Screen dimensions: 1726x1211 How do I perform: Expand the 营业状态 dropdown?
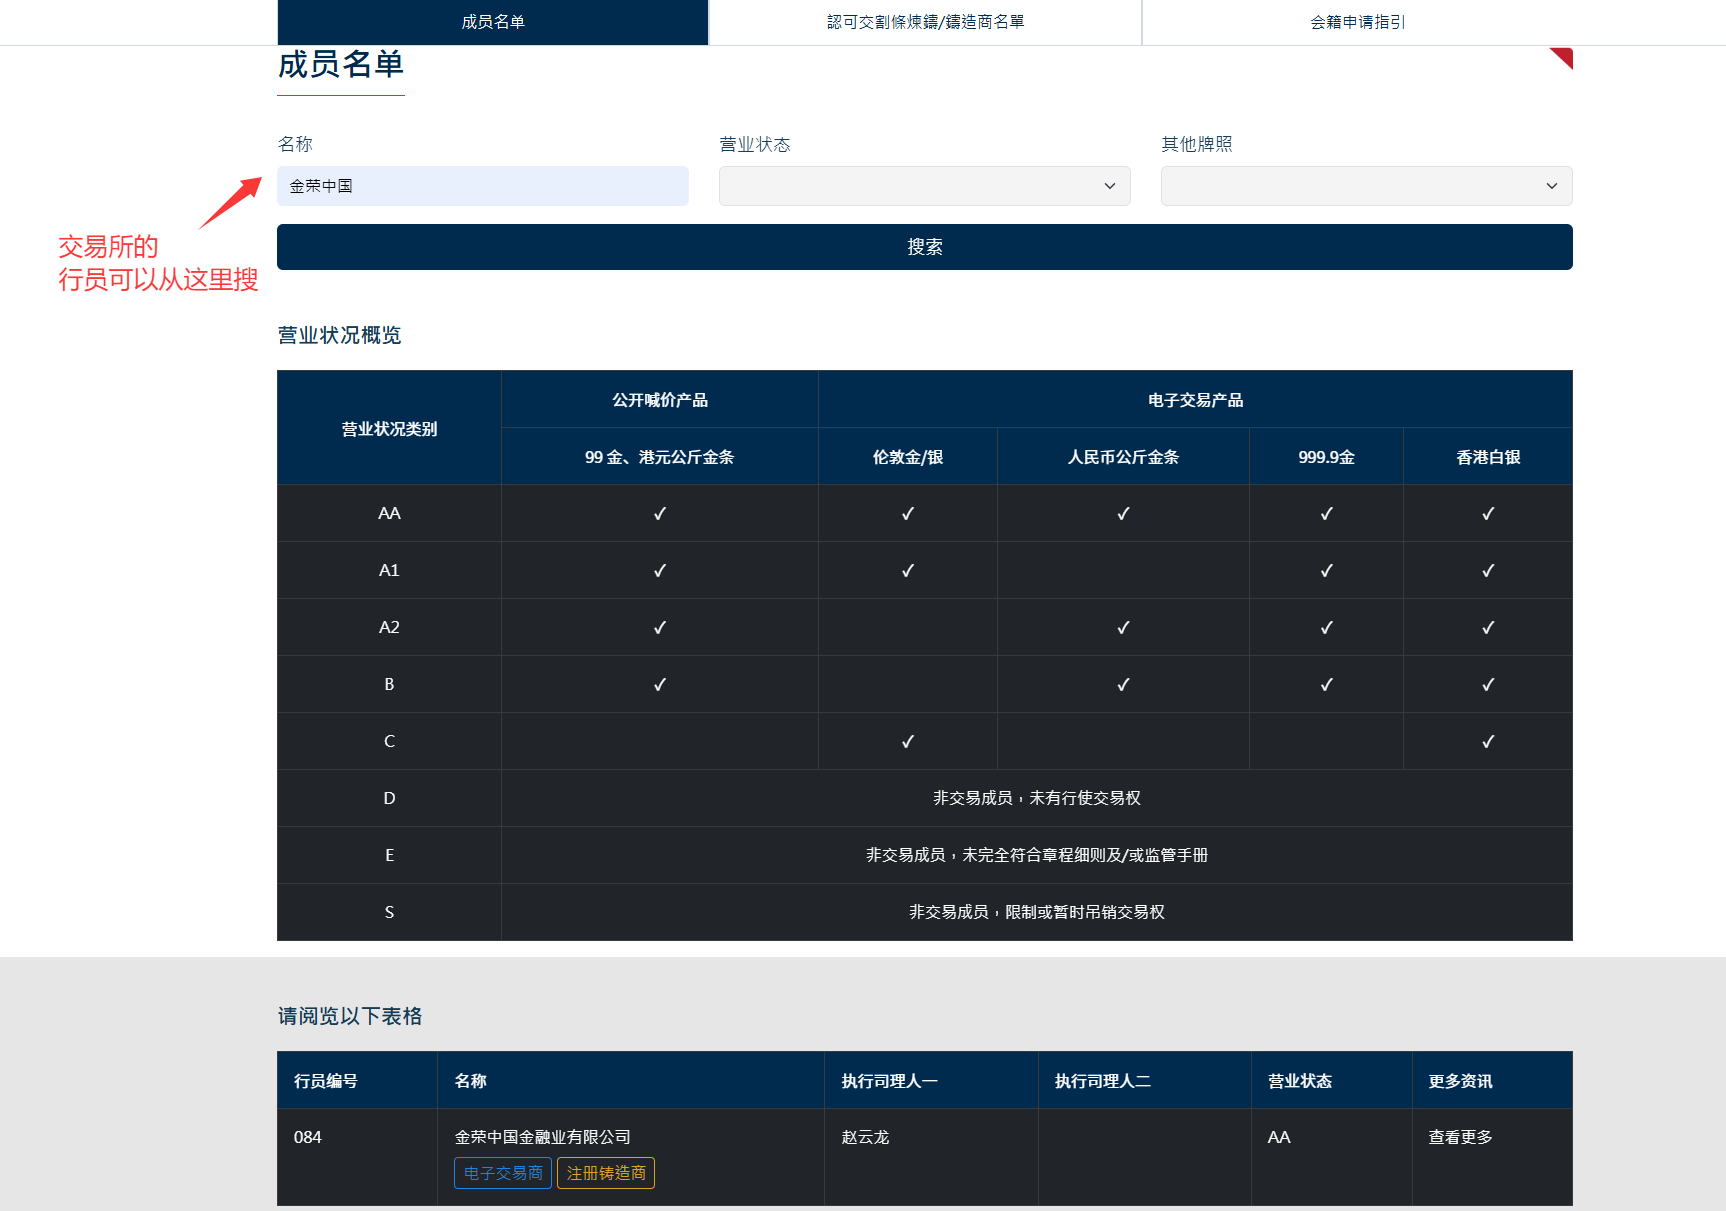pos(925,186)
